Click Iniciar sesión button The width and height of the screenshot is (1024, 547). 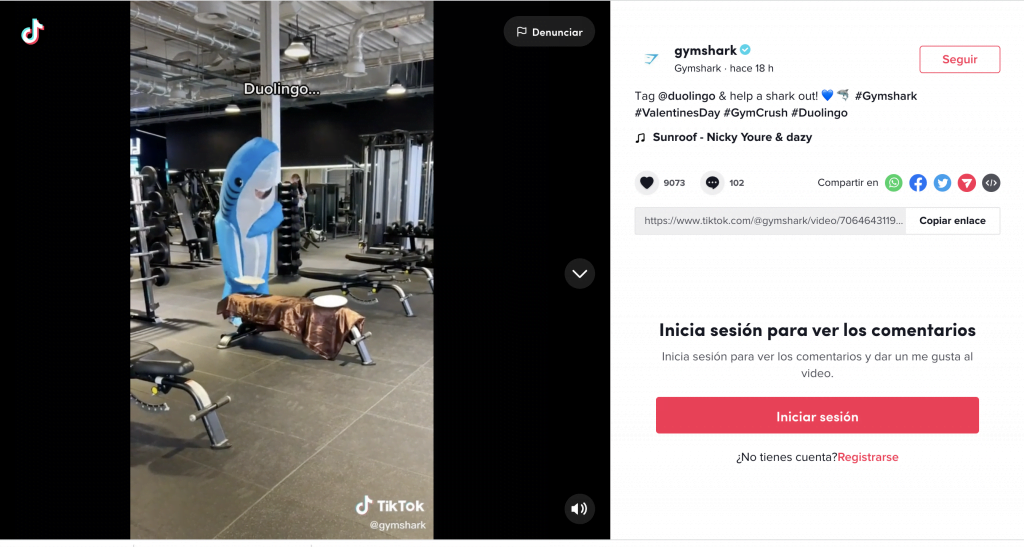click(817, 416)
